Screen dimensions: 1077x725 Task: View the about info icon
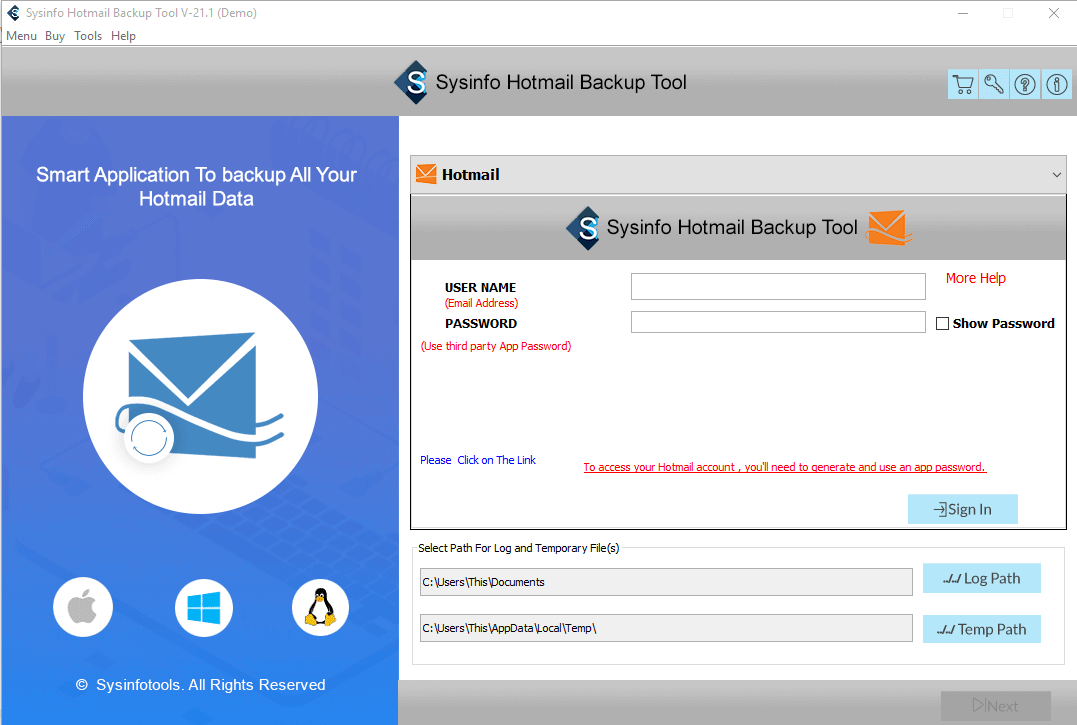(1056, 84)
